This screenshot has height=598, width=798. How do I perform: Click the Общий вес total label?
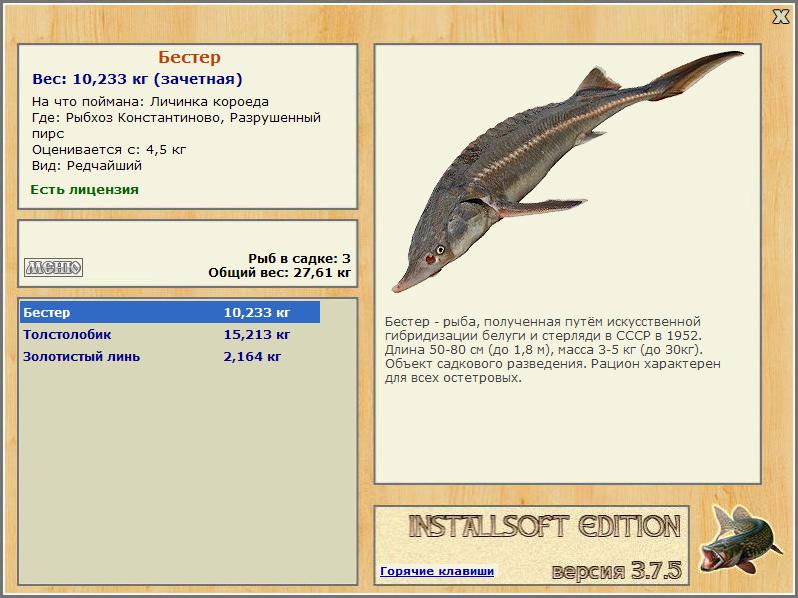pyautogui.click(x=279, y=273)
